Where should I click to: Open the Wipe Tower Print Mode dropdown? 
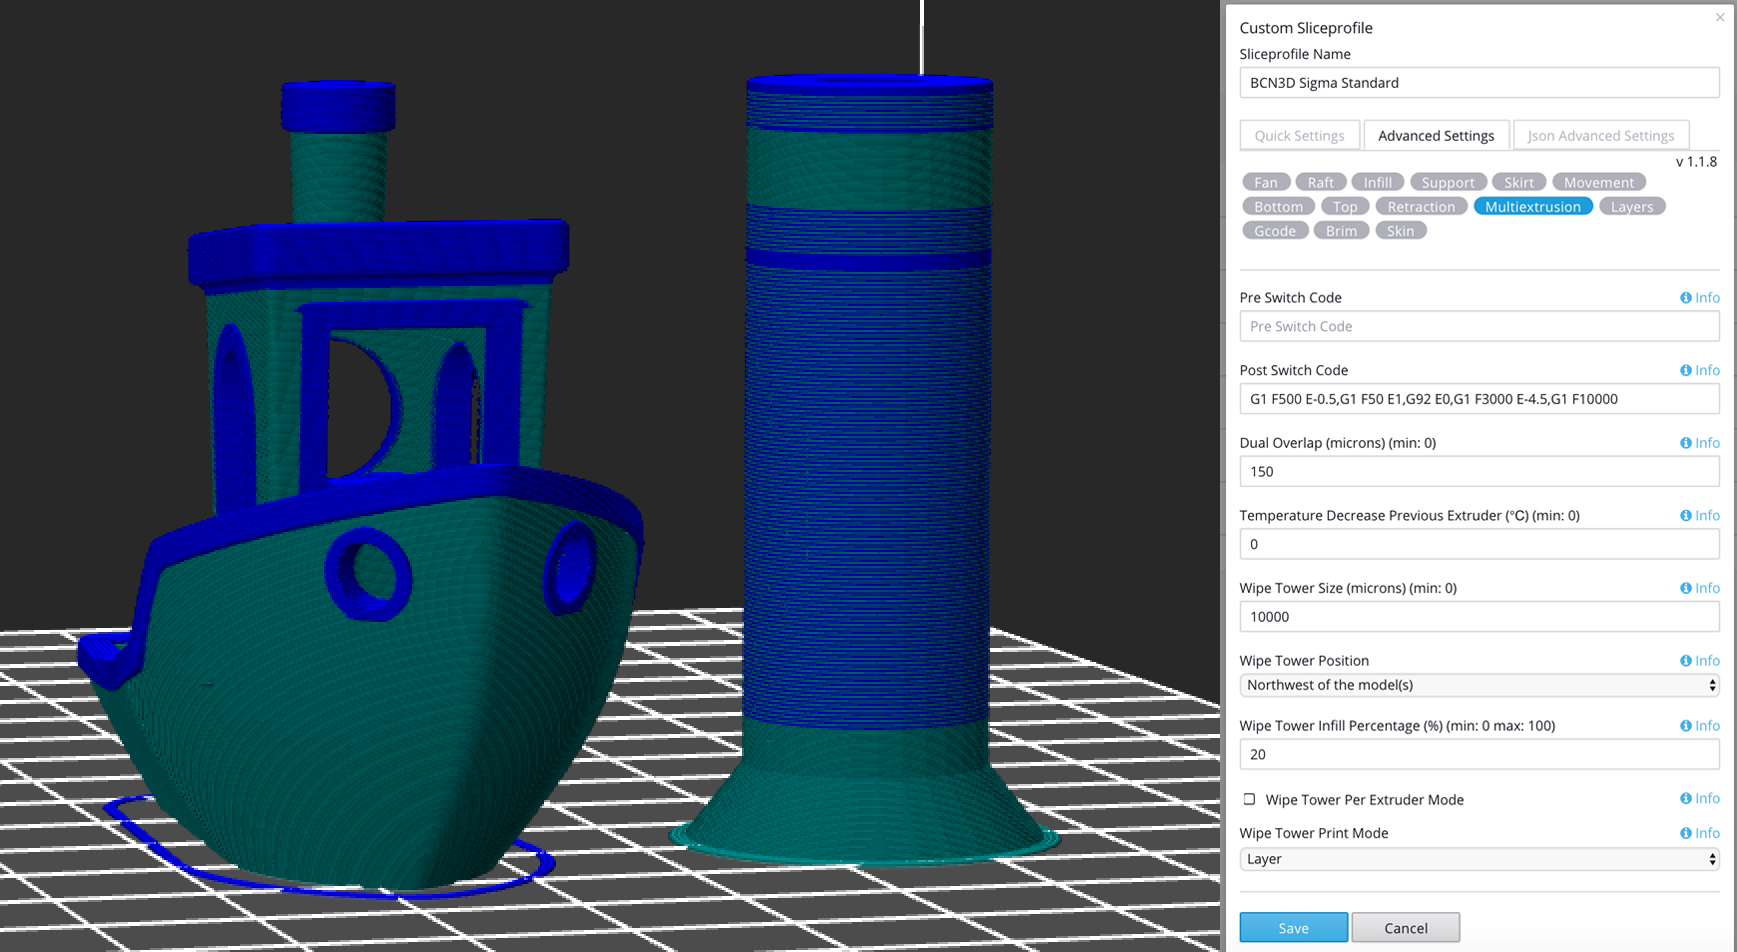pos(1479,859)
